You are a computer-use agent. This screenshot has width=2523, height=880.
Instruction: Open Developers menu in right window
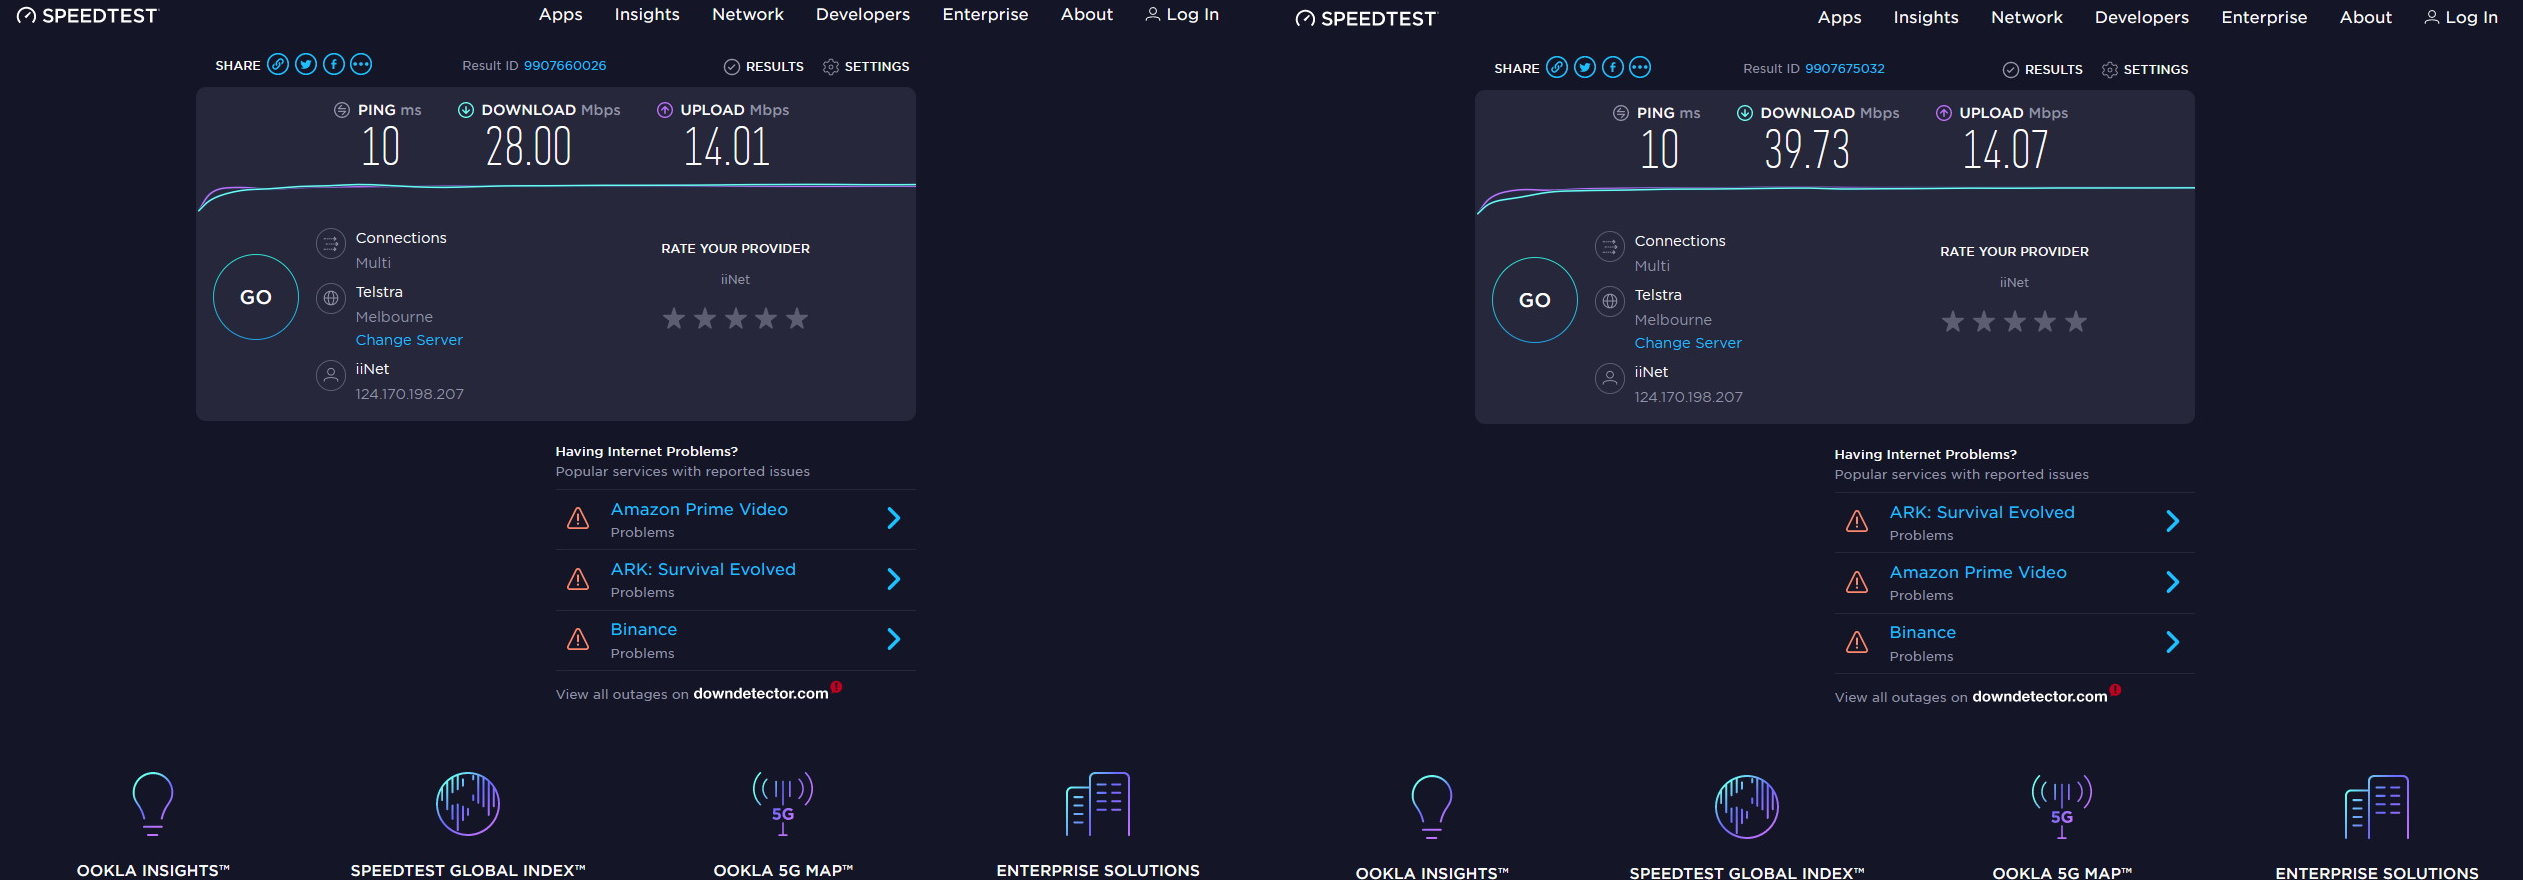pos(2142,17)
